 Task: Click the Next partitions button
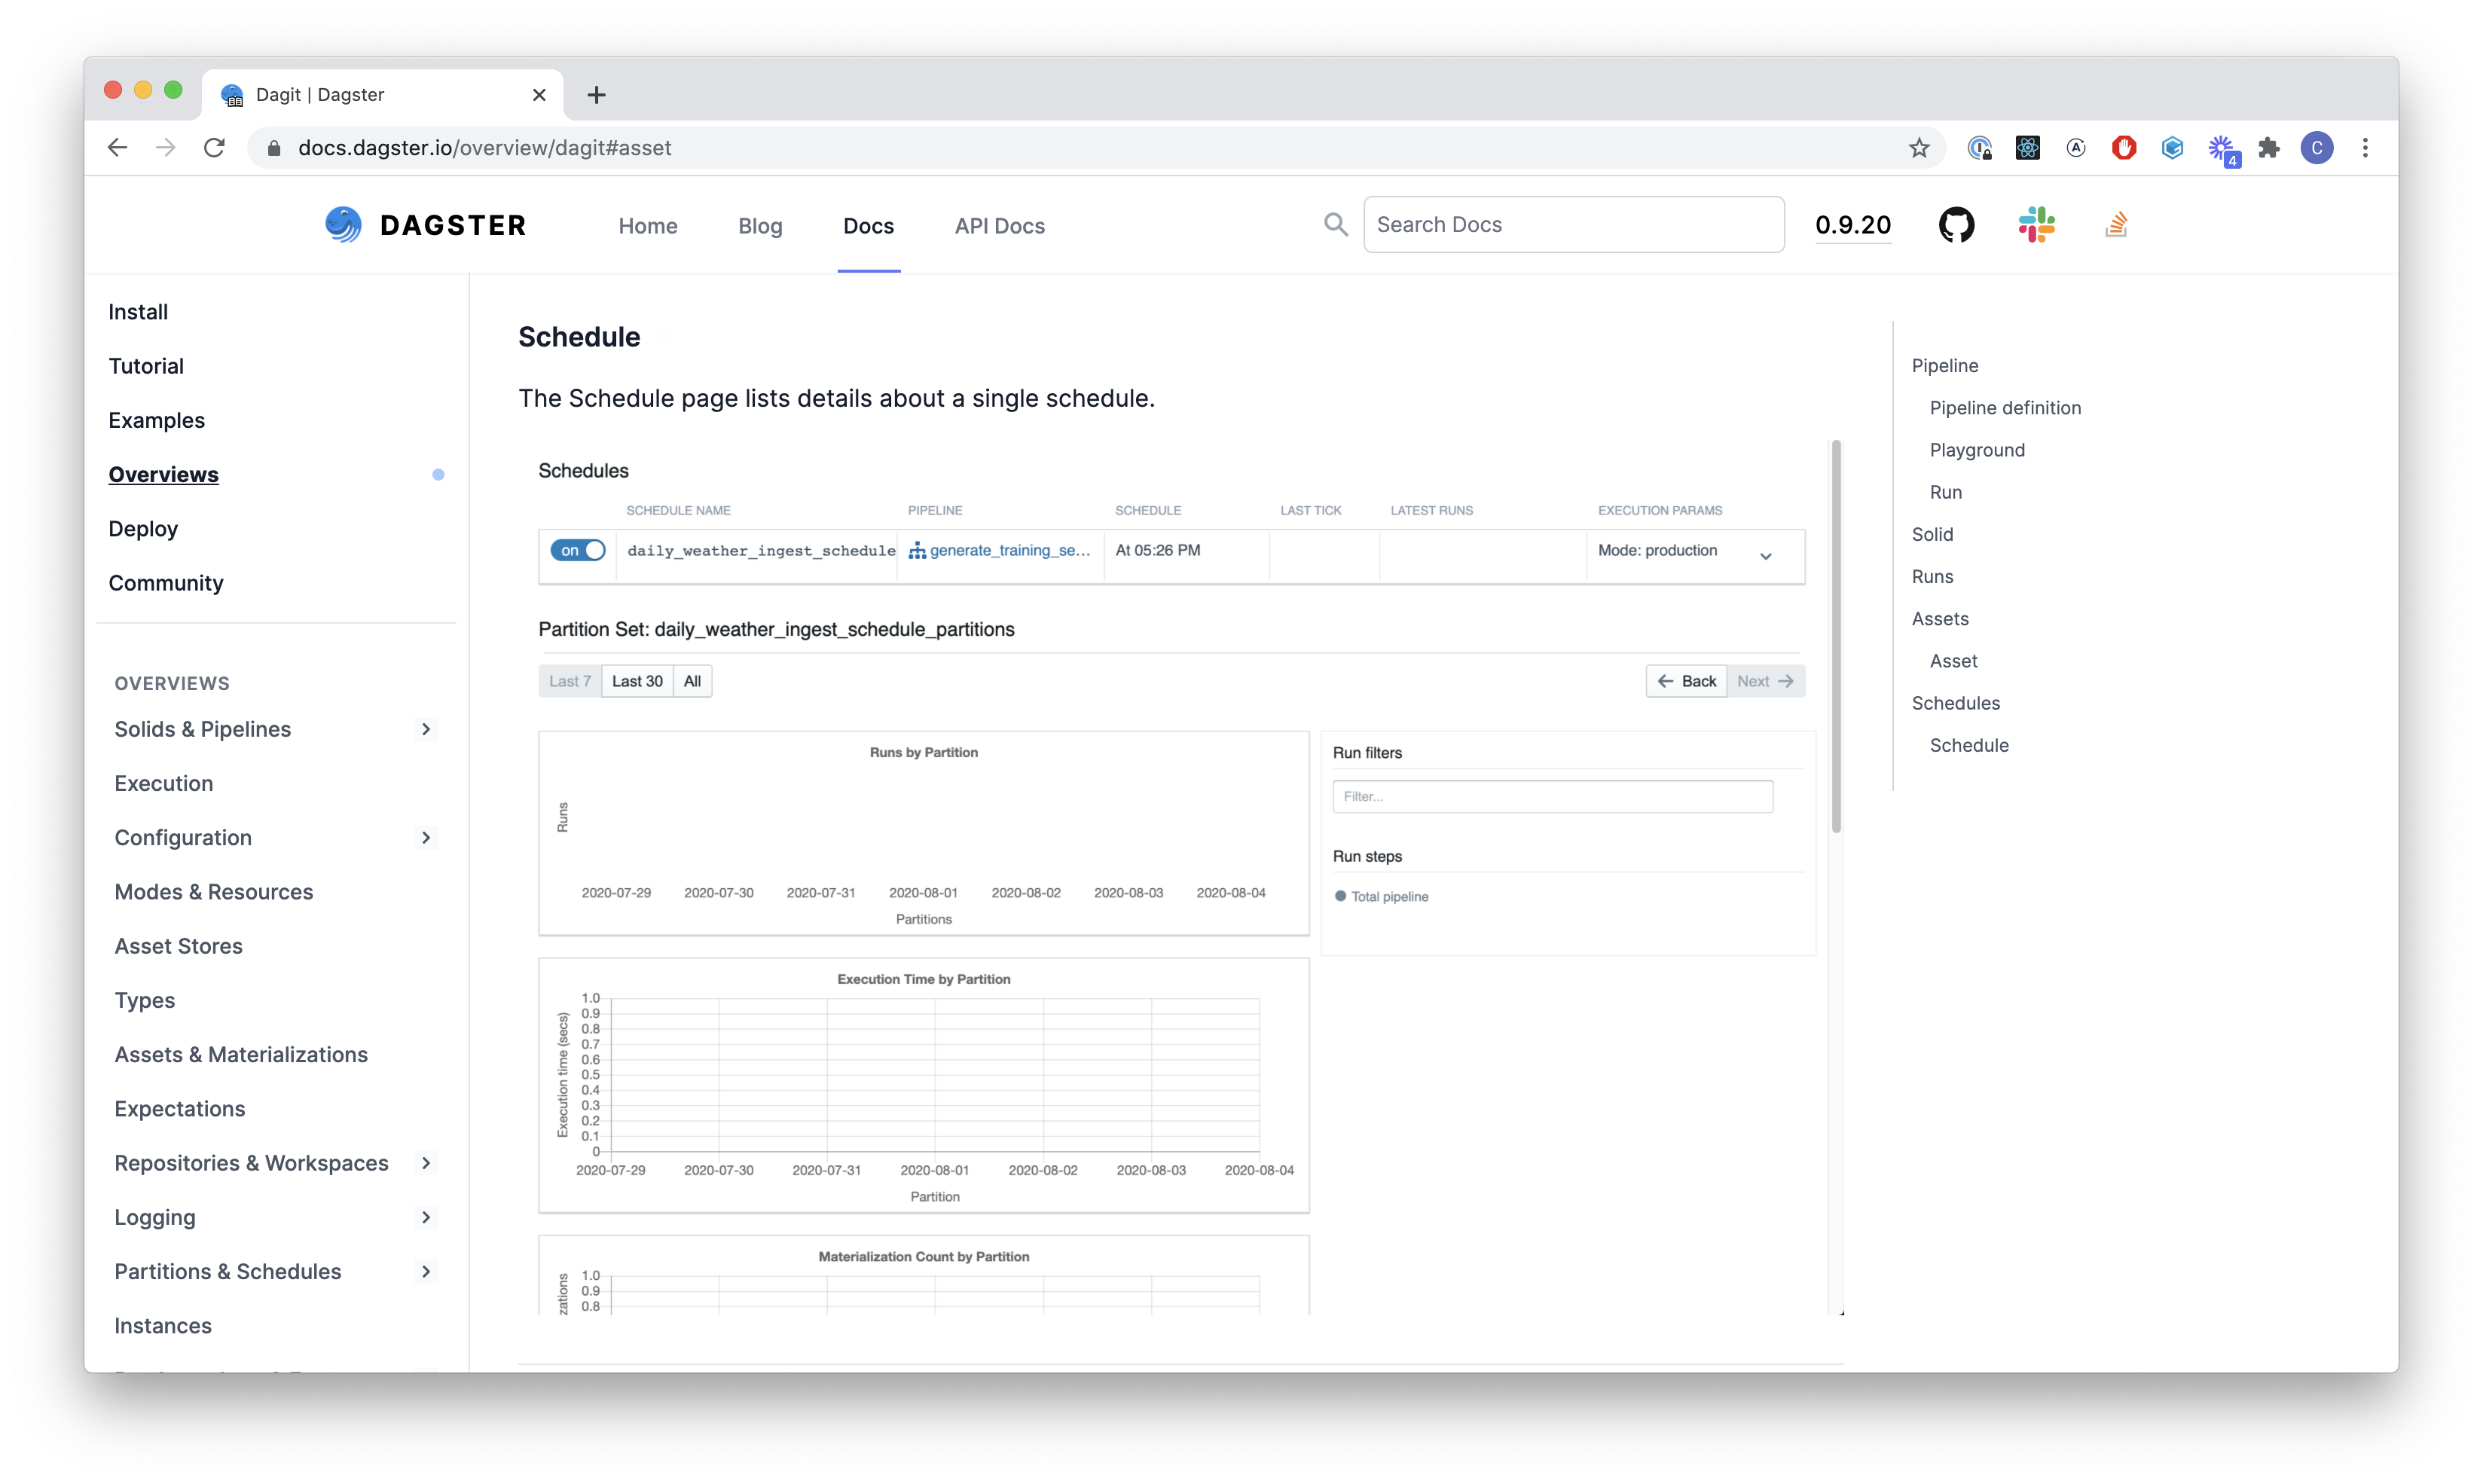point(1765,681)
